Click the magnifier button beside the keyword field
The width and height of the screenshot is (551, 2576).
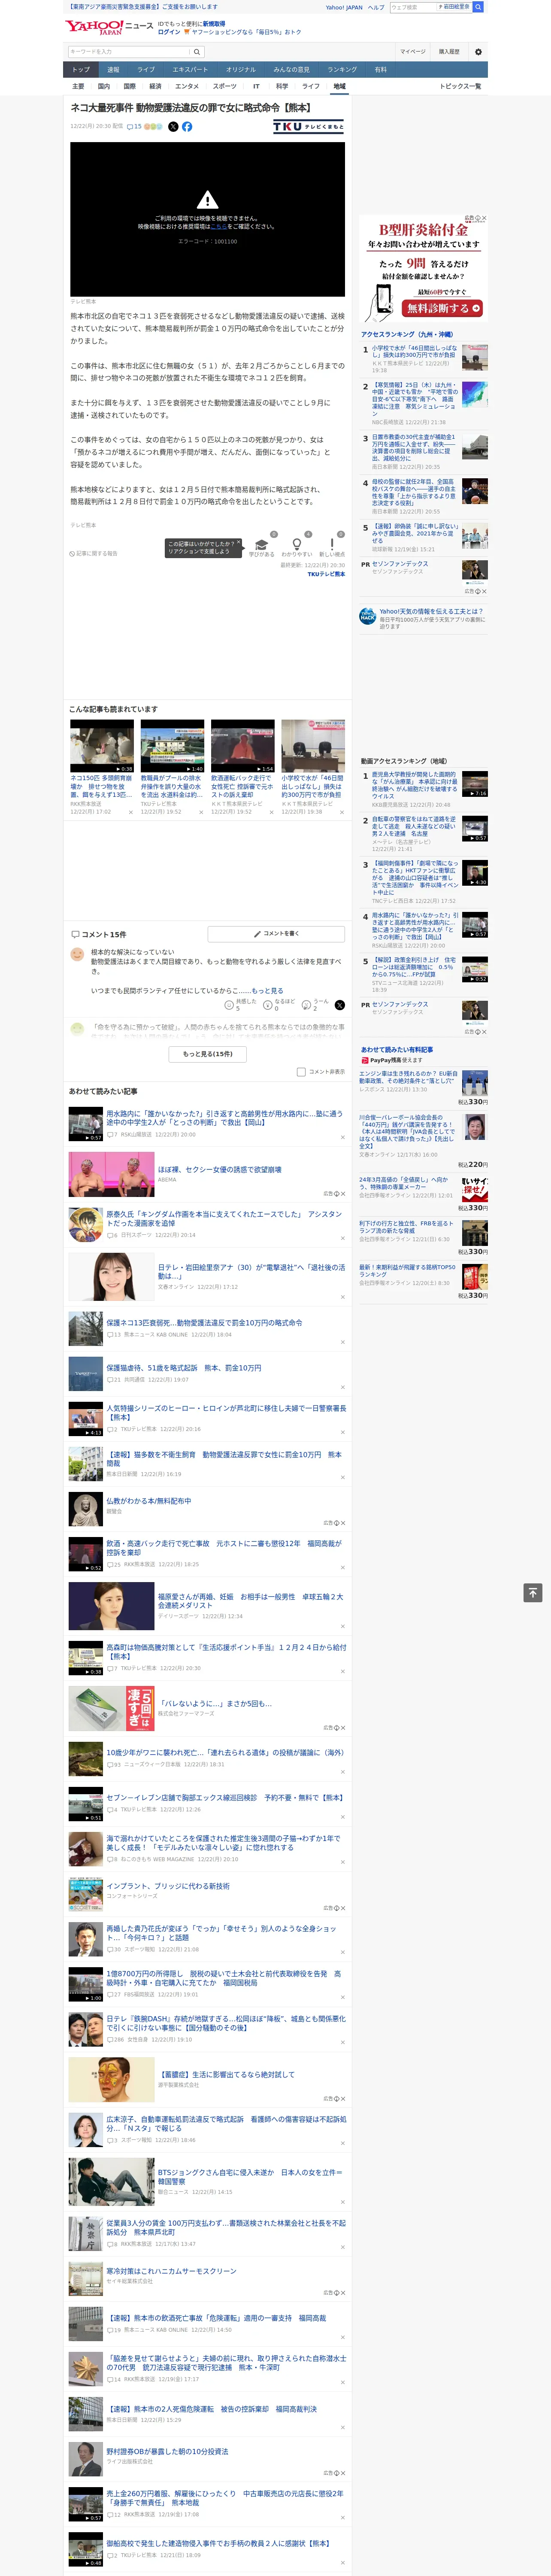[197, 52]
